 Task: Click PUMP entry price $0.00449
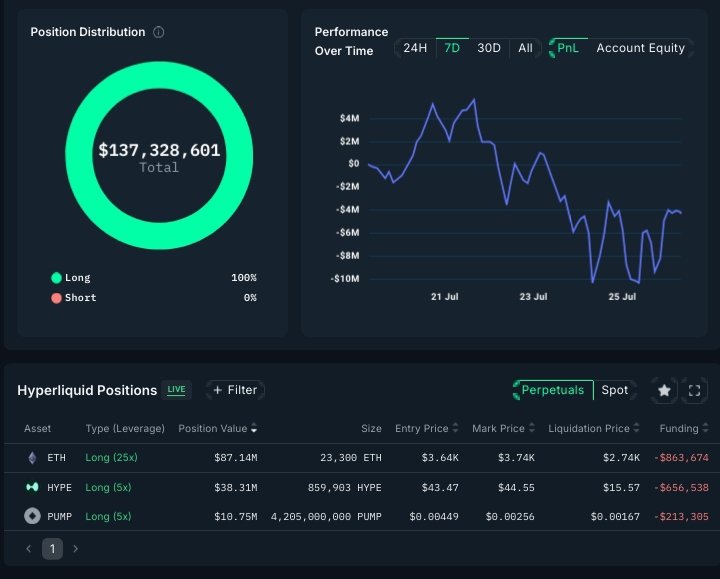[x=434, y=517]
